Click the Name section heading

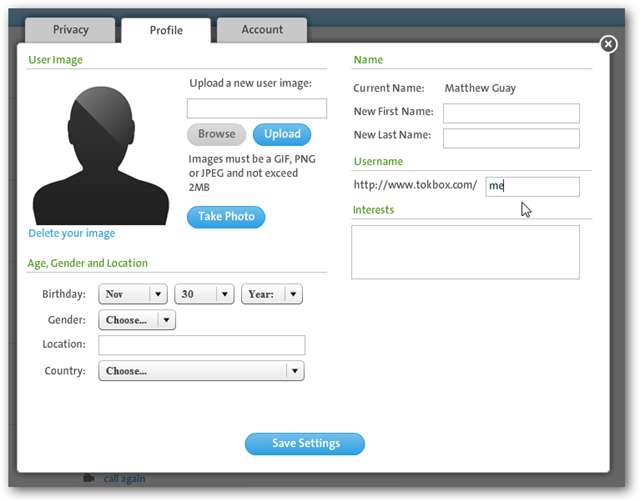(x=368, y=60)
